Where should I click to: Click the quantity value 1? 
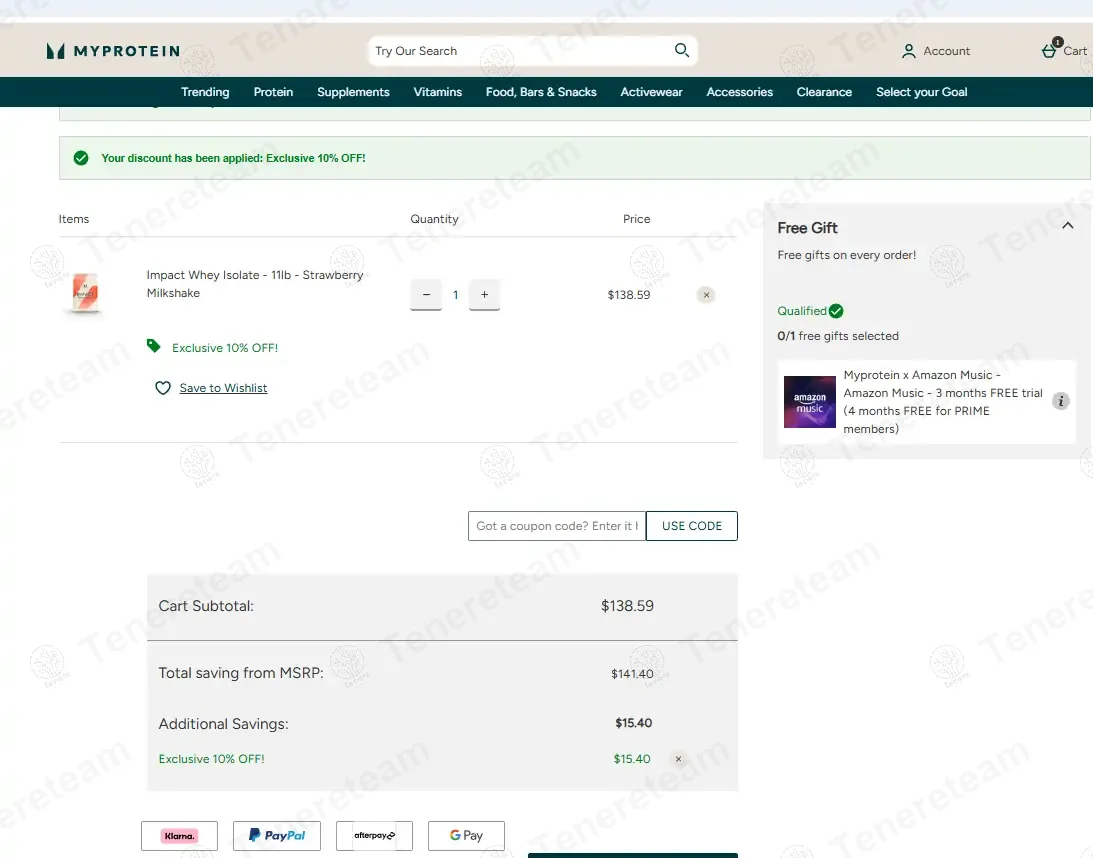click(455, 295)
